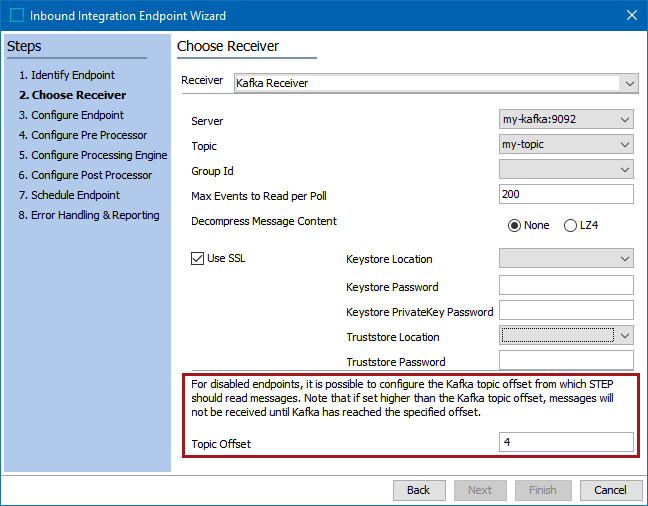
Task: Go to step 1 Identify Endpoint
Action: pos(67,75)
